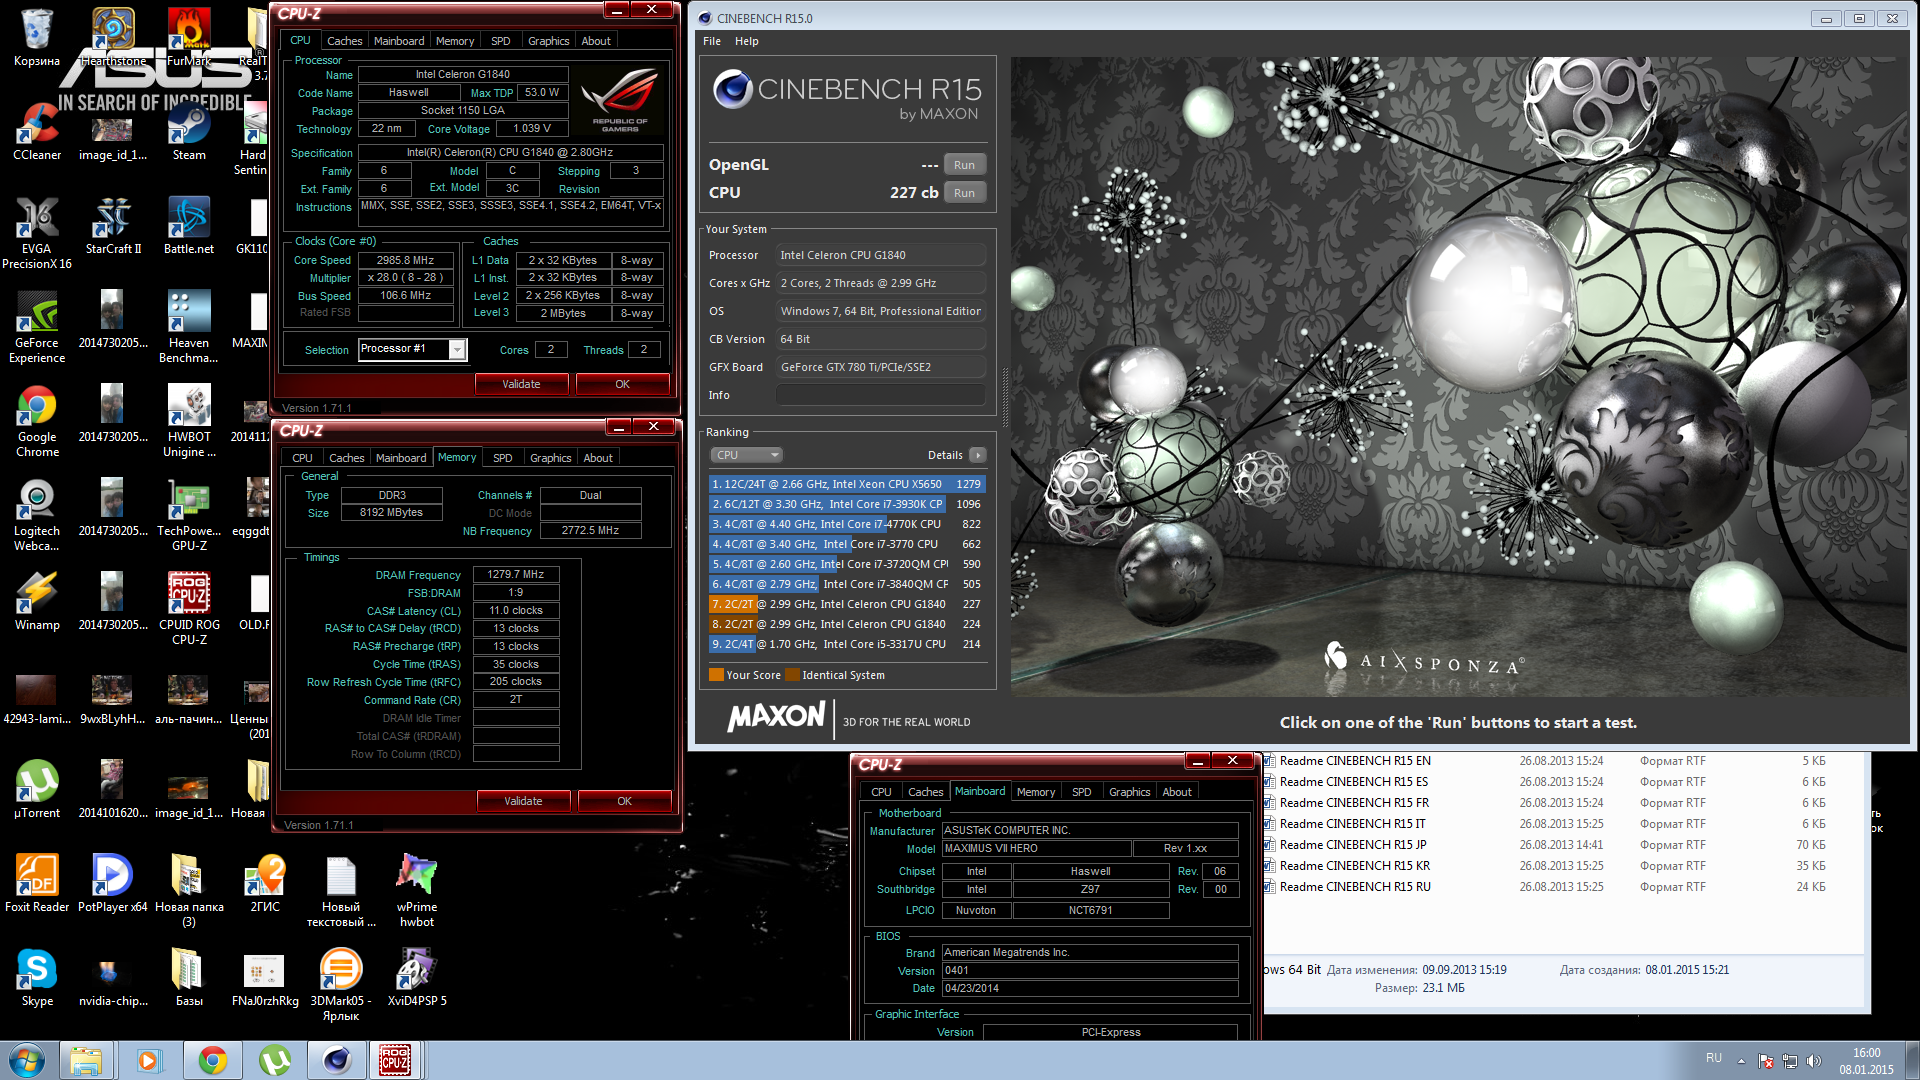1920x1080 pixels.
Task: Open XviD4PSP 5 desktop icon
Action: (x=417, y=978)
